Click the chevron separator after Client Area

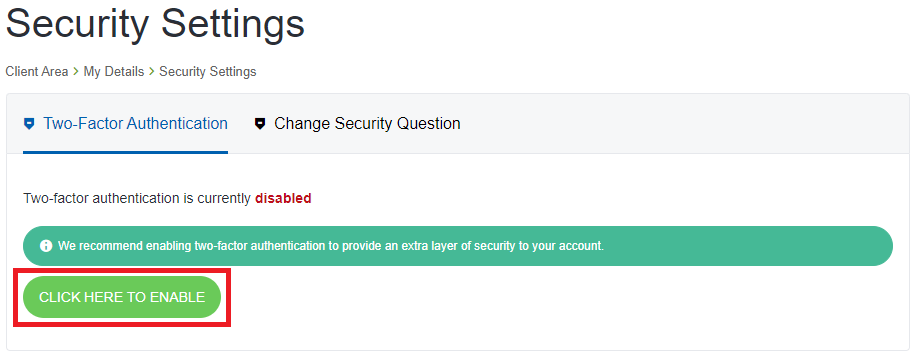click(76, 72)
